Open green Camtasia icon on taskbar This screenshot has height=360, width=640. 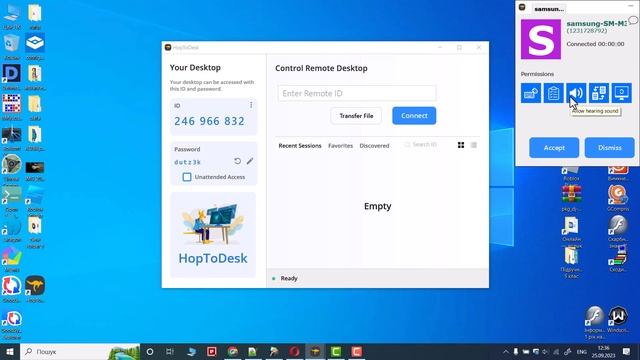(336, 351)
